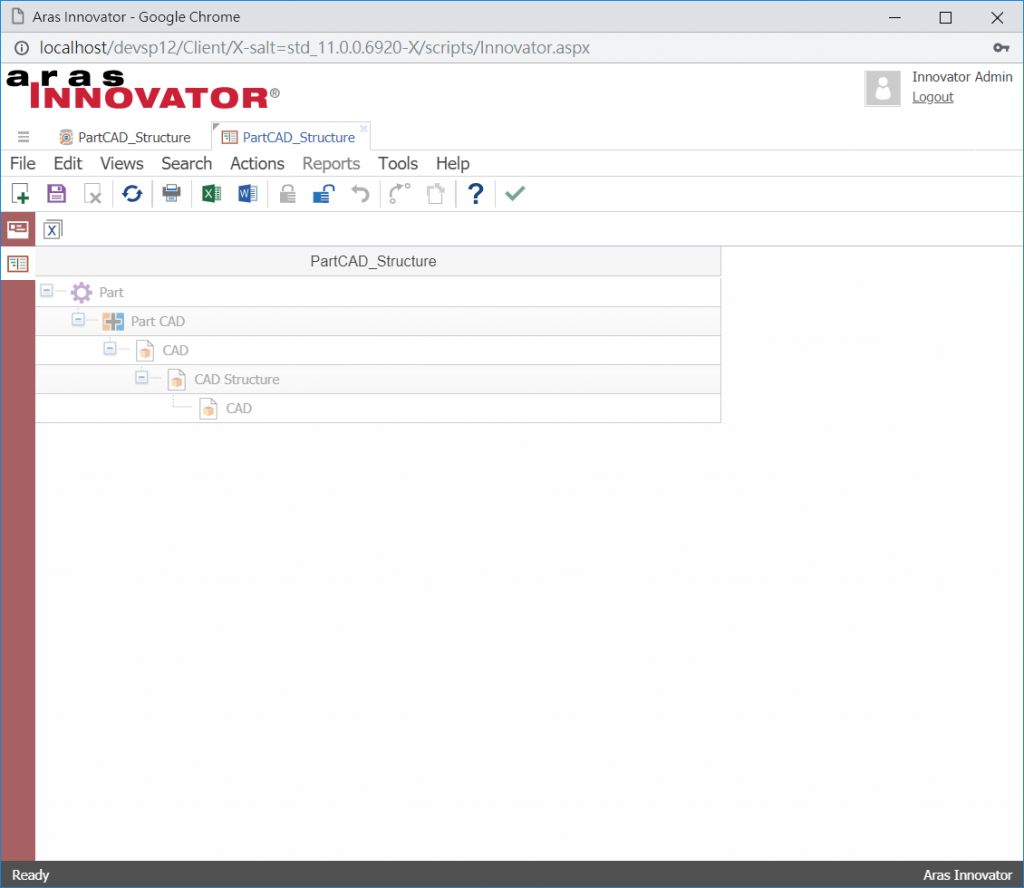Export to Word toolbar icon
Image resolution: width=1024 pixels, height=888 pixels.
(x=248, y=194)
